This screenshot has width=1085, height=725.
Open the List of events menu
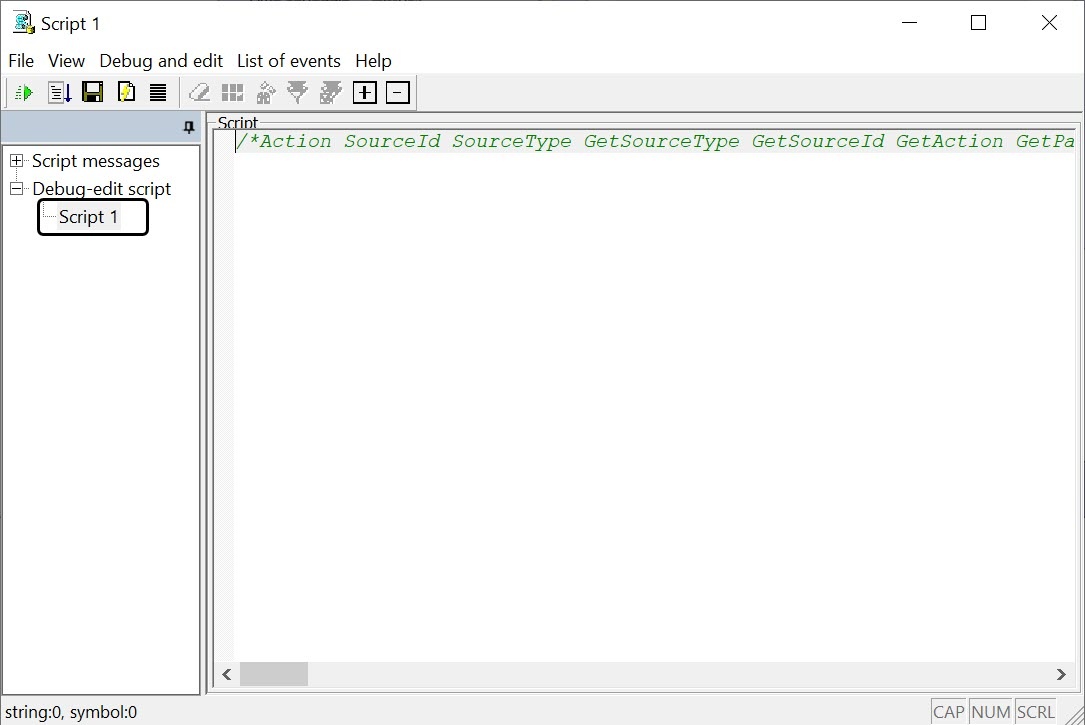click(288, 61)
